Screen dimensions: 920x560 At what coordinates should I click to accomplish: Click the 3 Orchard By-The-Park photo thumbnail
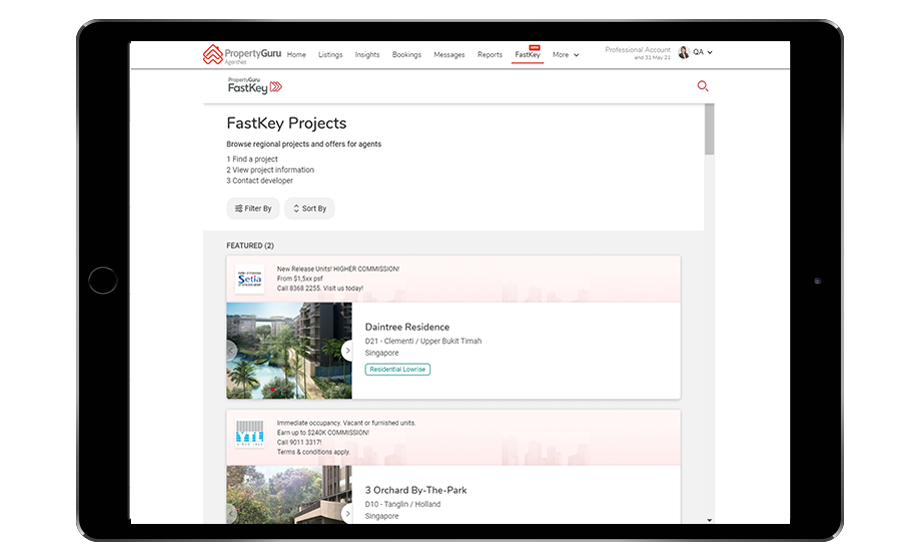(289, 495)
